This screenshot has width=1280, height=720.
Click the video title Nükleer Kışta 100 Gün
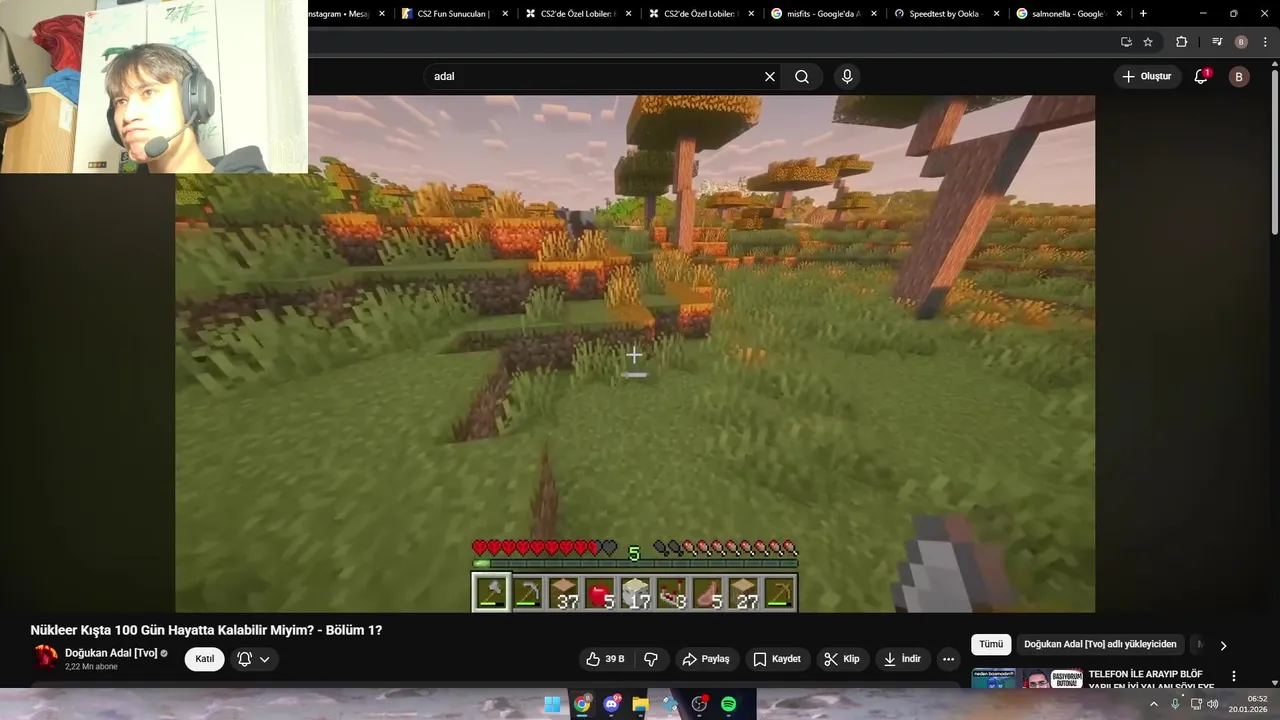[206, 630]
